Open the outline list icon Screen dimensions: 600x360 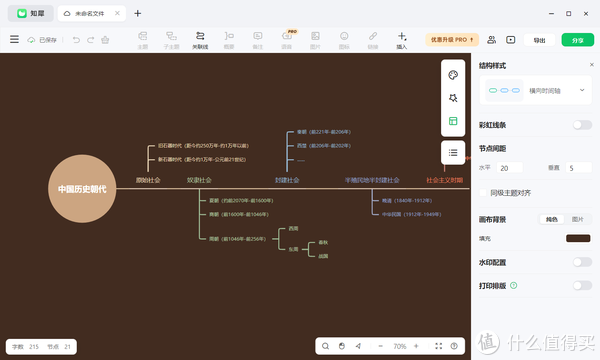453,153
